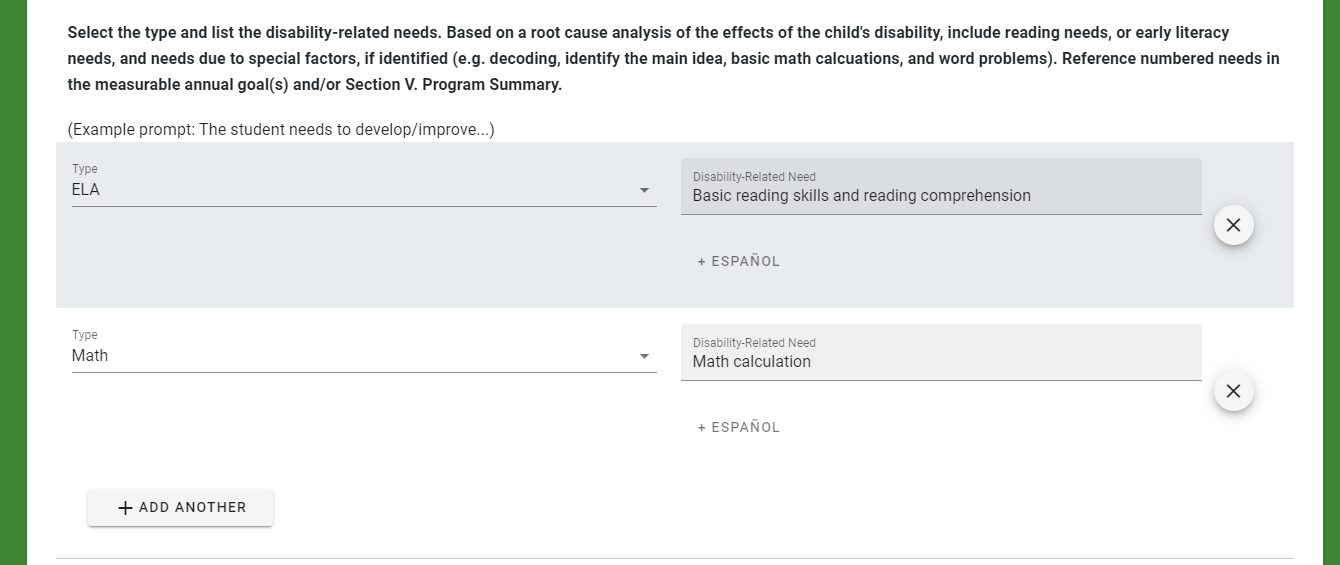The width and height of the screenshot is (1340, 565).
Task: Click the Type label above ELA
Action: click(85, 169)
